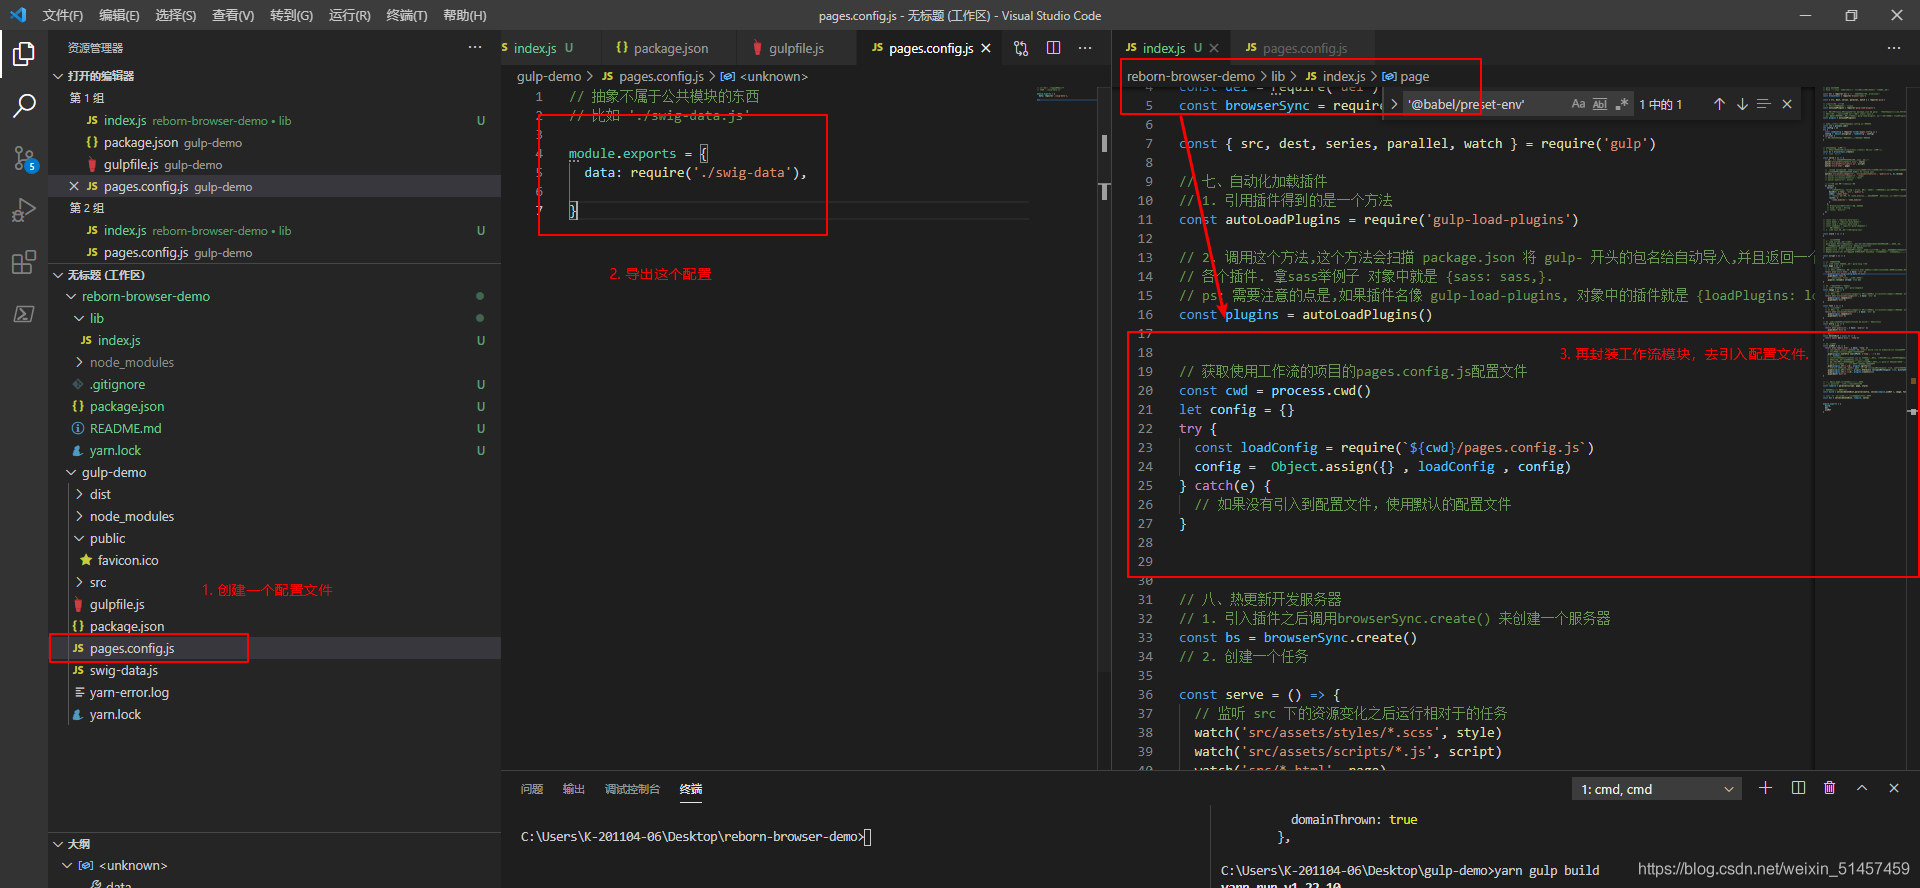Open the terminal selector dropdown '1: cmd, cmd'
The width and height of the screenshot is (1920, 888).
1656,789
